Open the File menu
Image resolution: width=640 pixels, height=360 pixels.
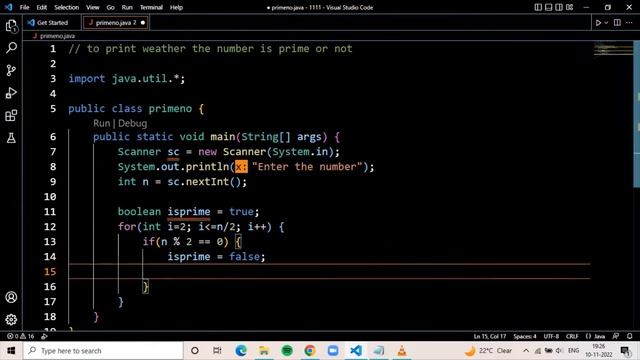point(24,7)
